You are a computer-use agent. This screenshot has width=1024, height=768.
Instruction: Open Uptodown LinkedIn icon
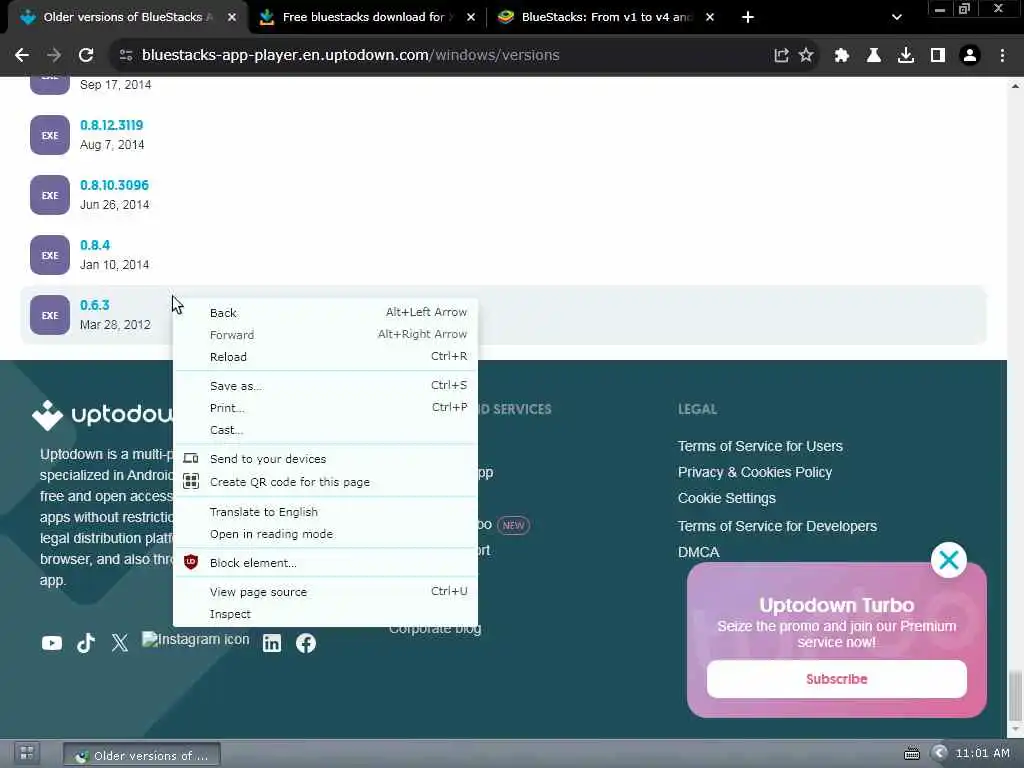(272, 643)
